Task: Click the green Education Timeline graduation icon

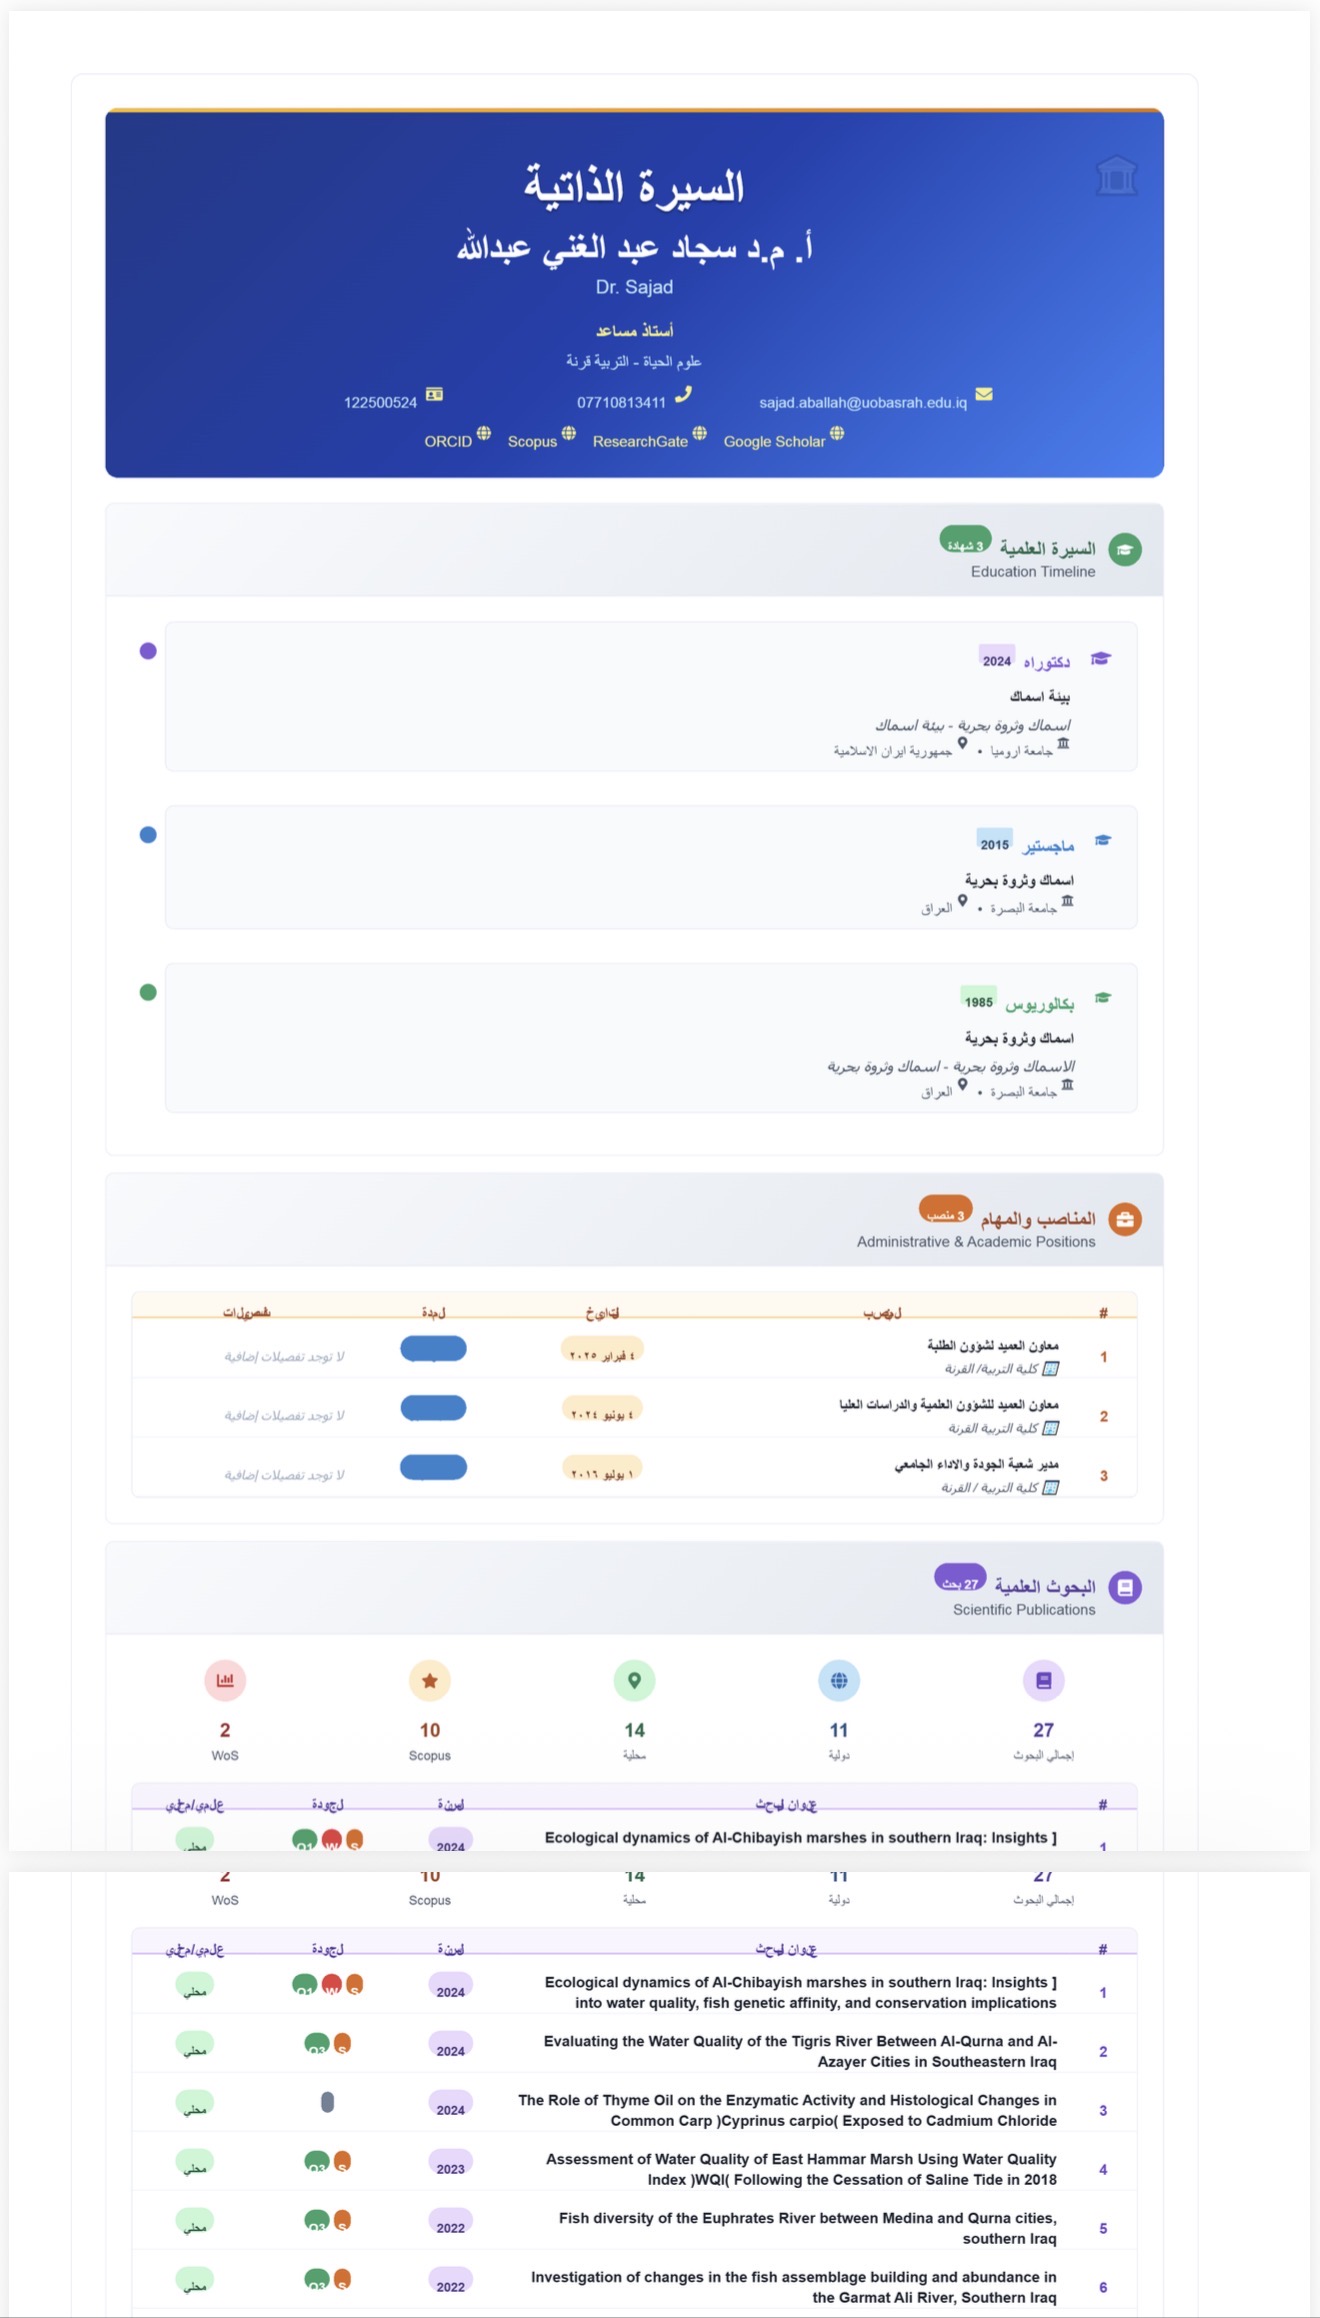Action: 1125,549
